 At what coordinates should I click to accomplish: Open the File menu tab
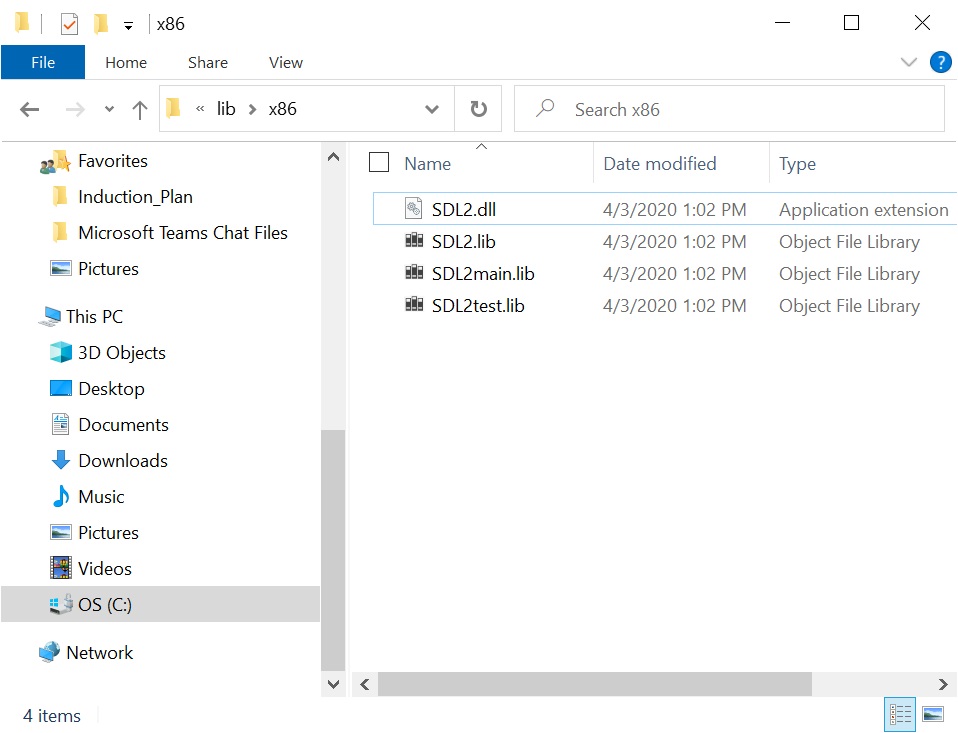tap(43, 62)
